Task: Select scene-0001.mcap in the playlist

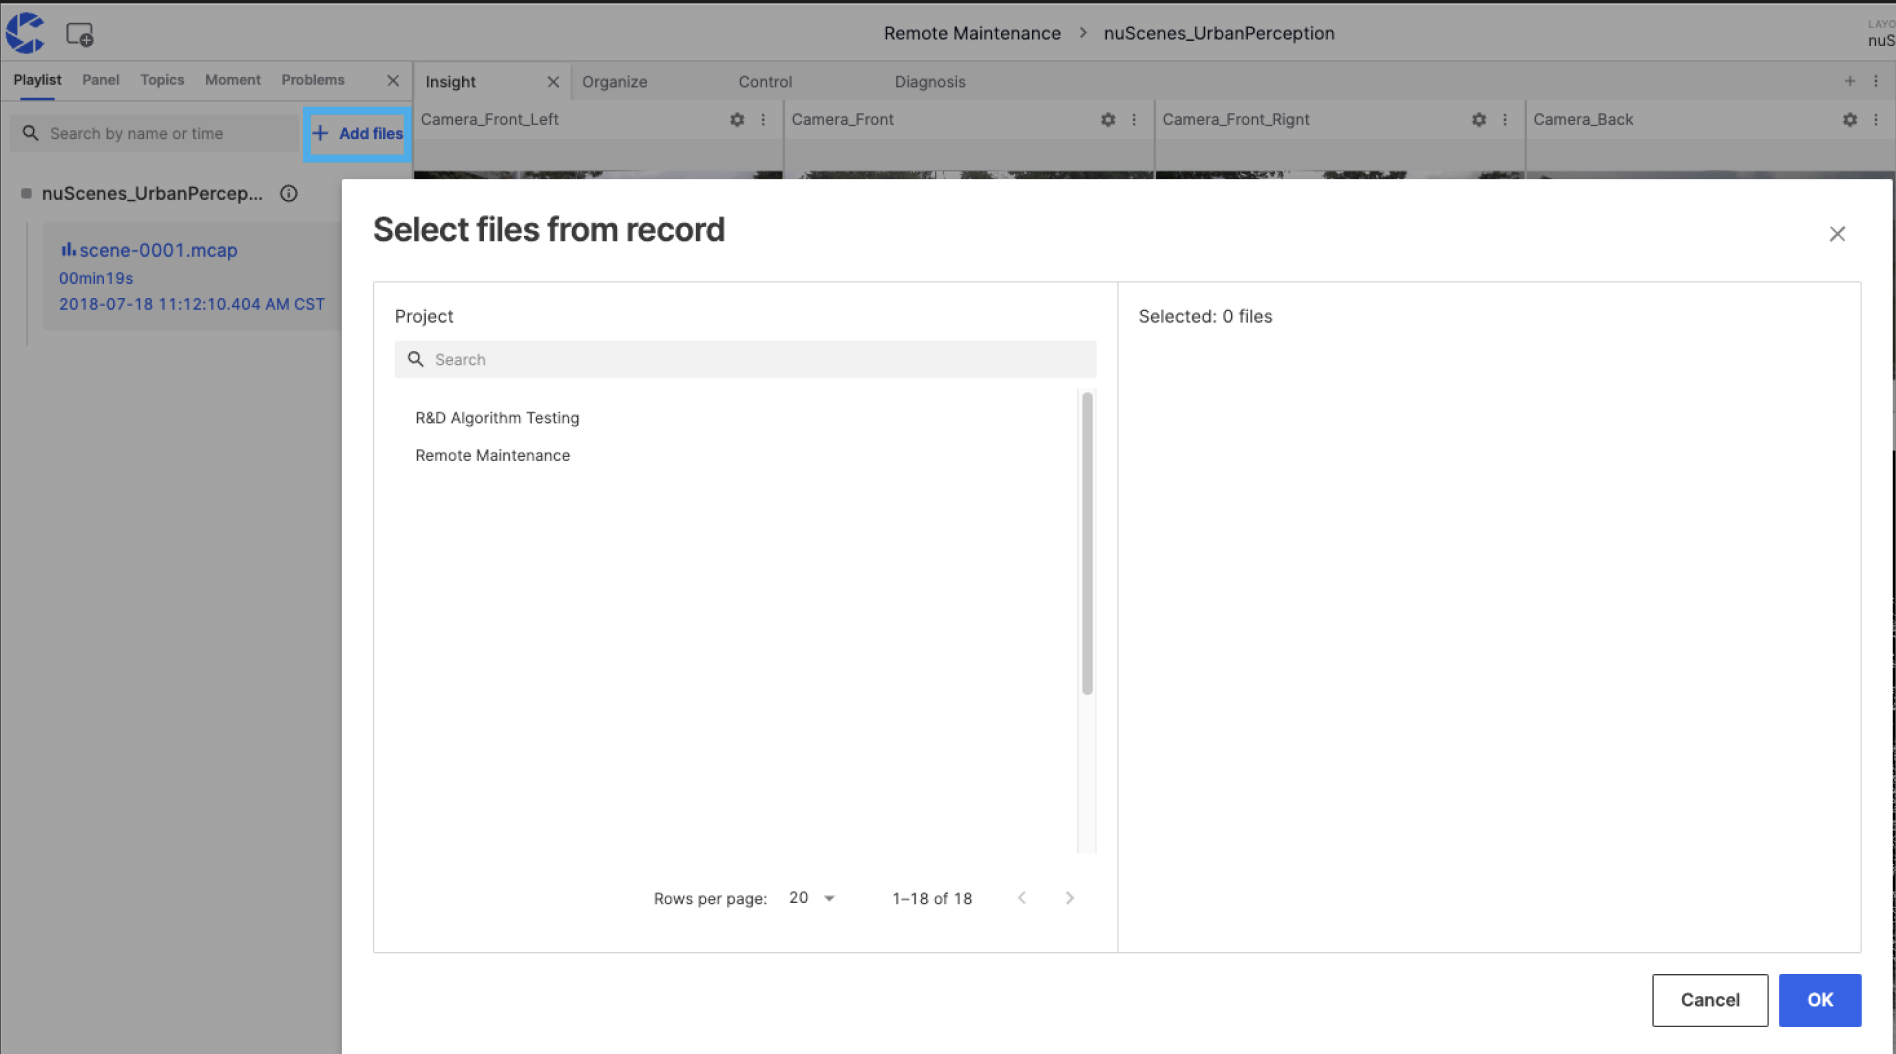Action: [x=192, y=276]
